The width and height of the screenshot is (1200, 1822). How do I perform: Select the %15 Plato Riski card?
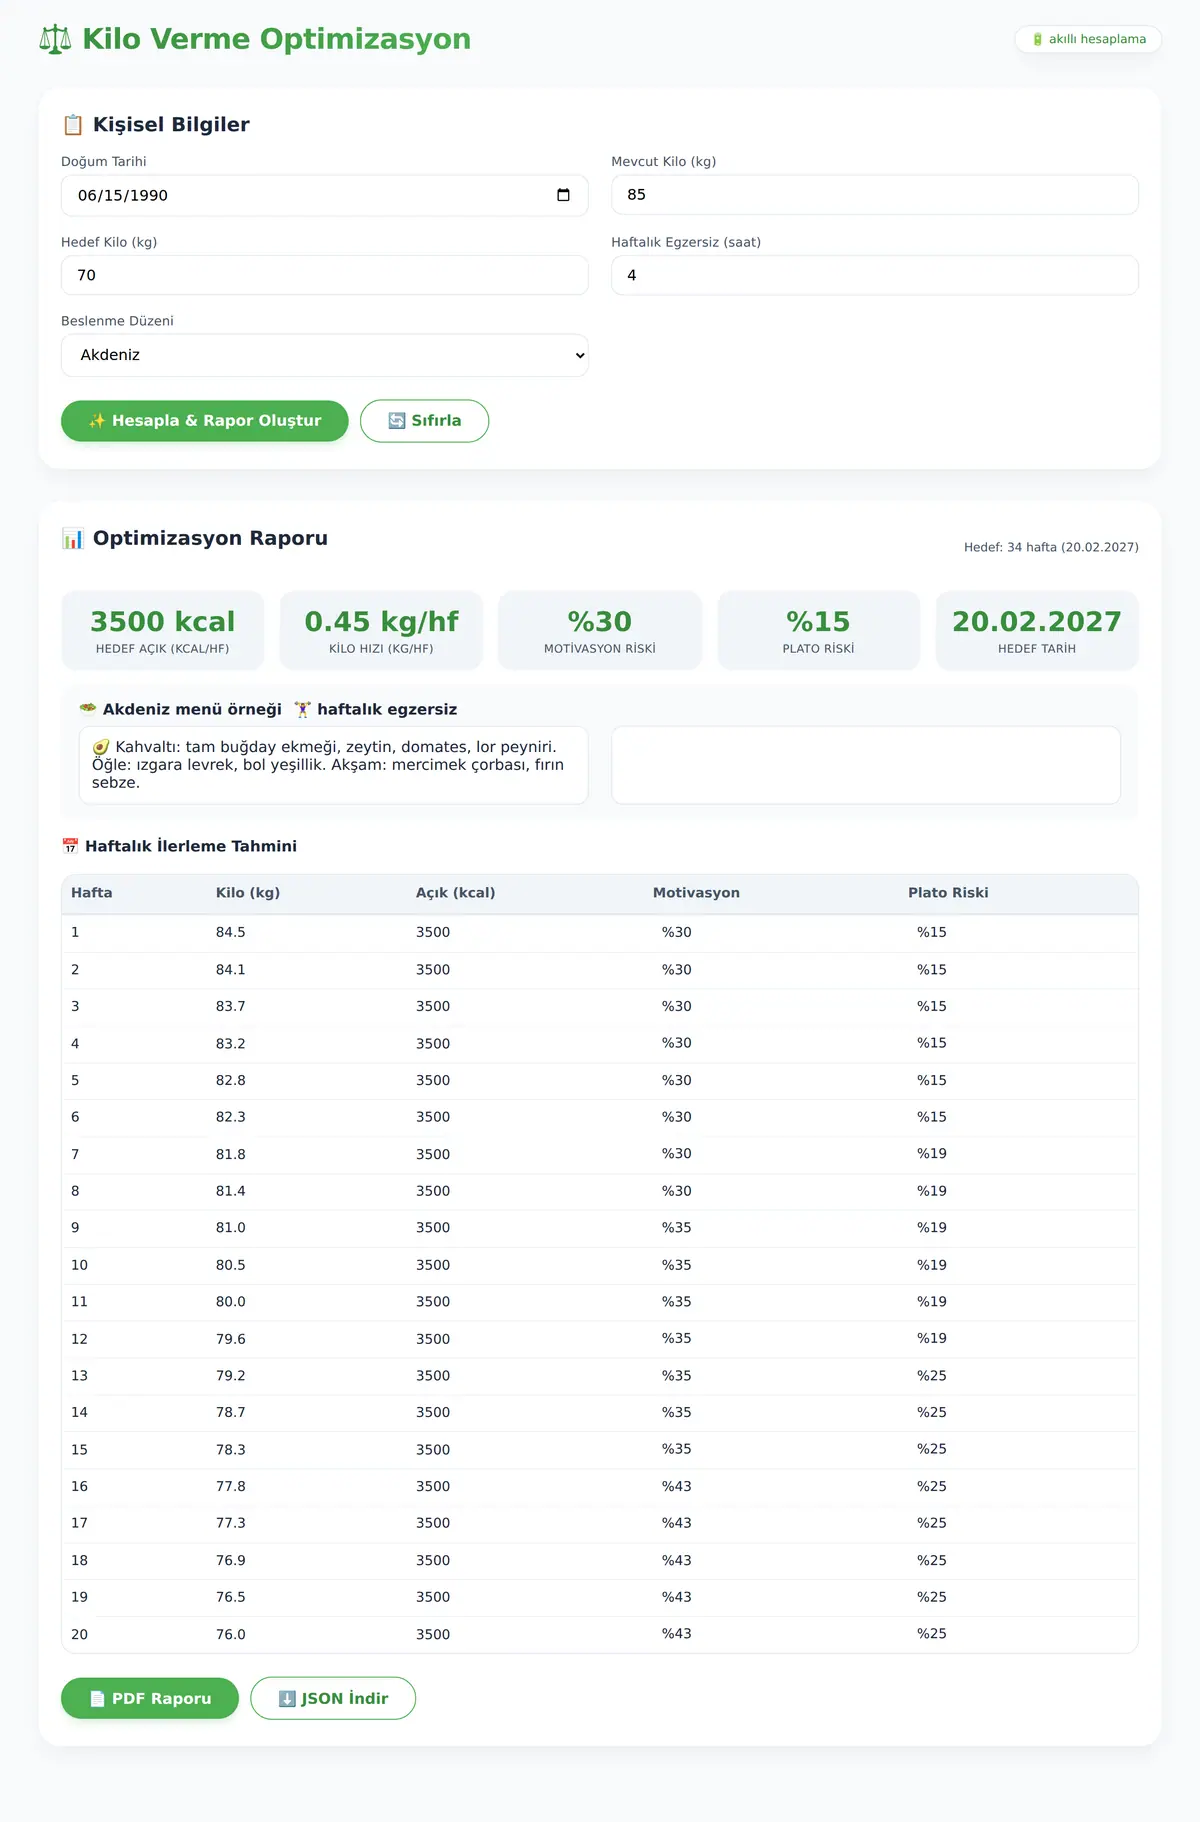pos(819,630)
